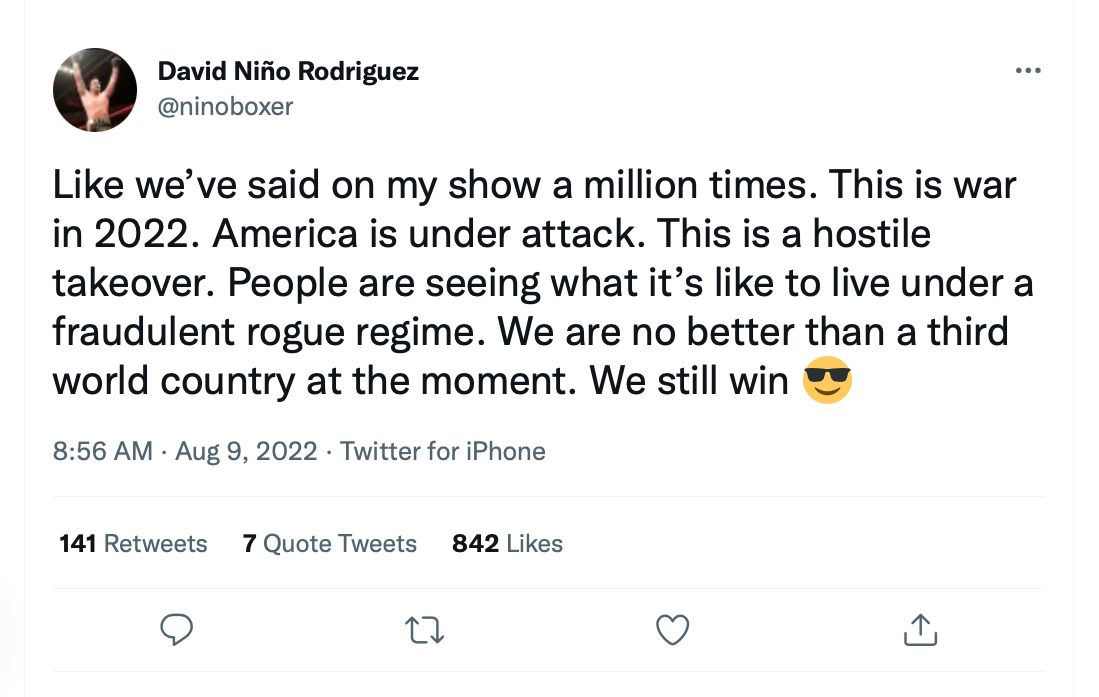The height and width of the screenshot is (697, 1099).
Task: Open the share tweet icon
Action: pos(920,629)
